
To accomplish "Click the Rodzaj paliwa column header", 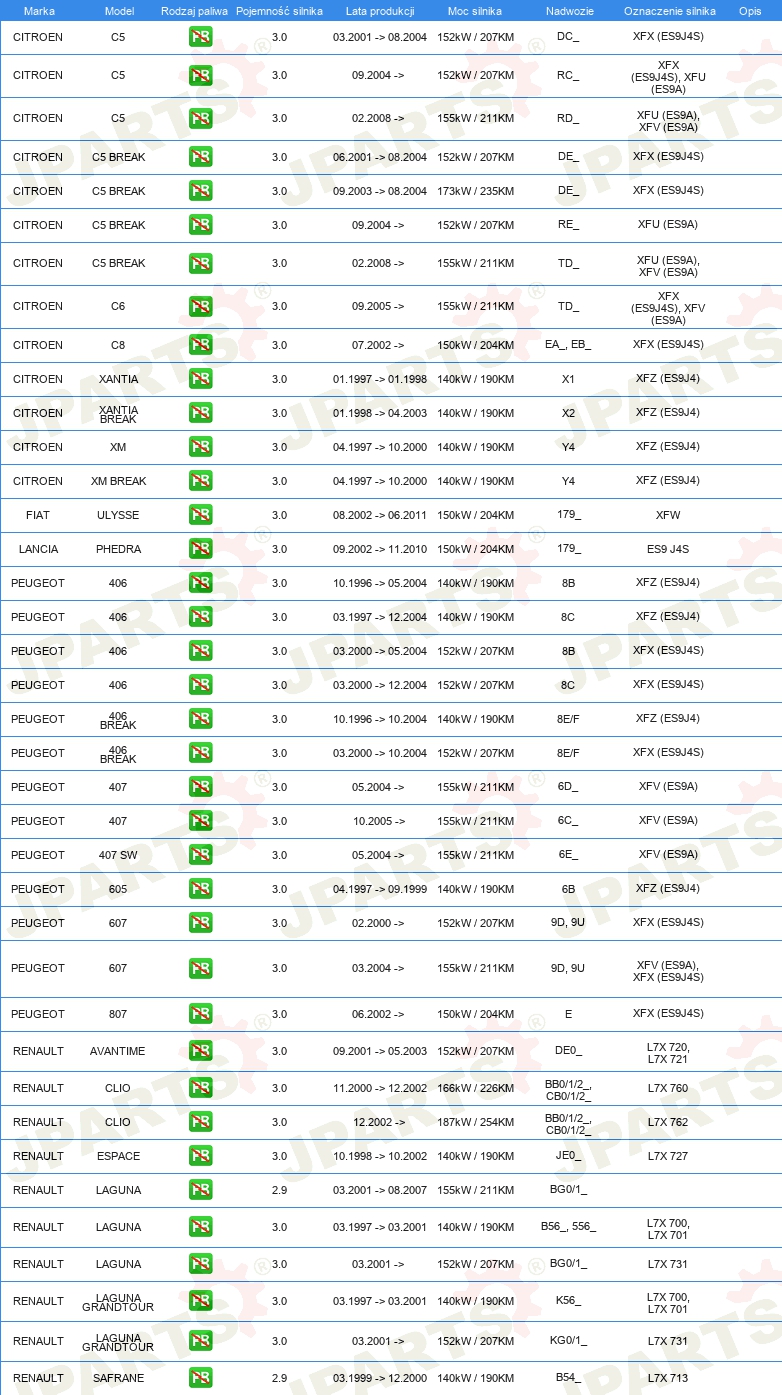I will pos(194,11).
